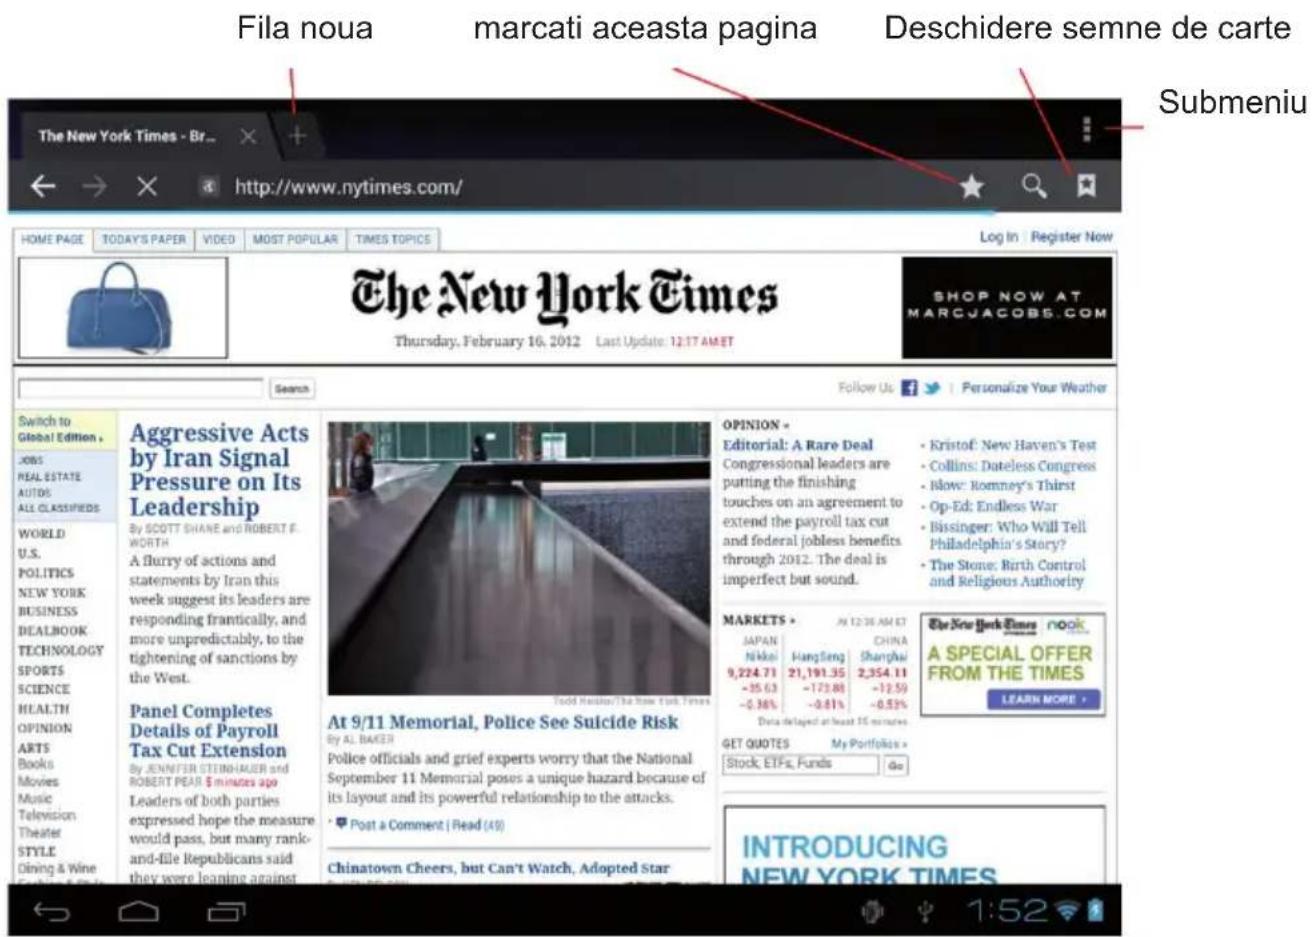Open Chinatown Cheers headline
The height and width of the screenshot is (937, 1315).
click(499, 868)
